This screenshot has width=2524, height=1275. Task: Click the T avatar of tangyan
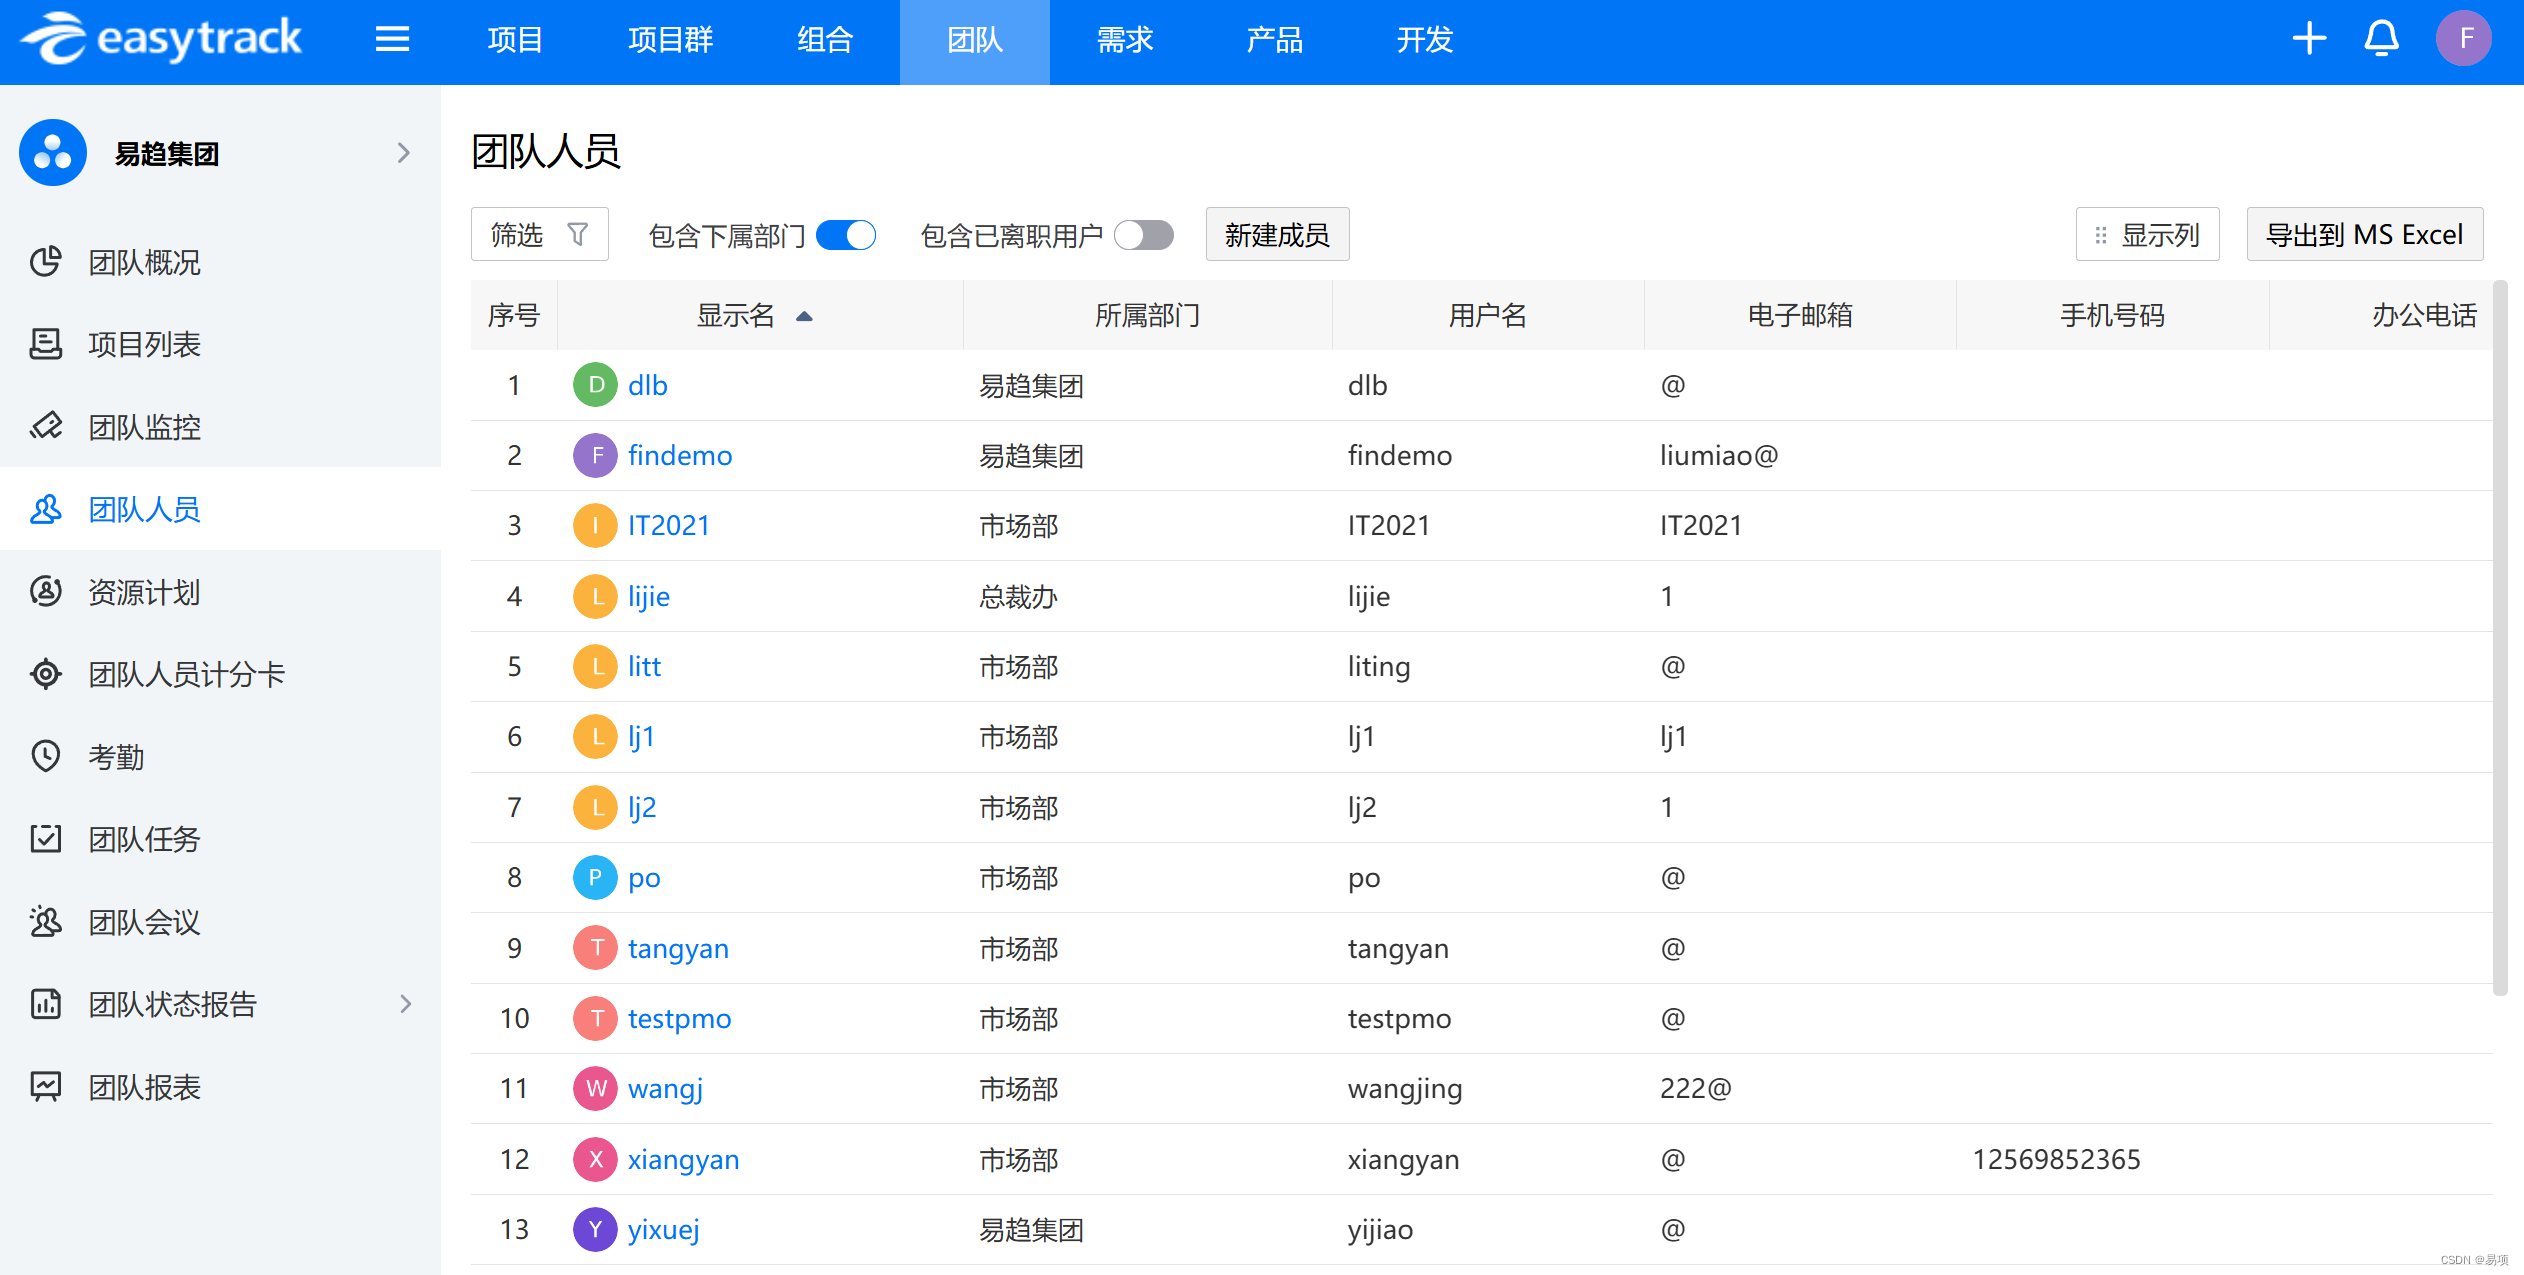[x=596, y=948]
